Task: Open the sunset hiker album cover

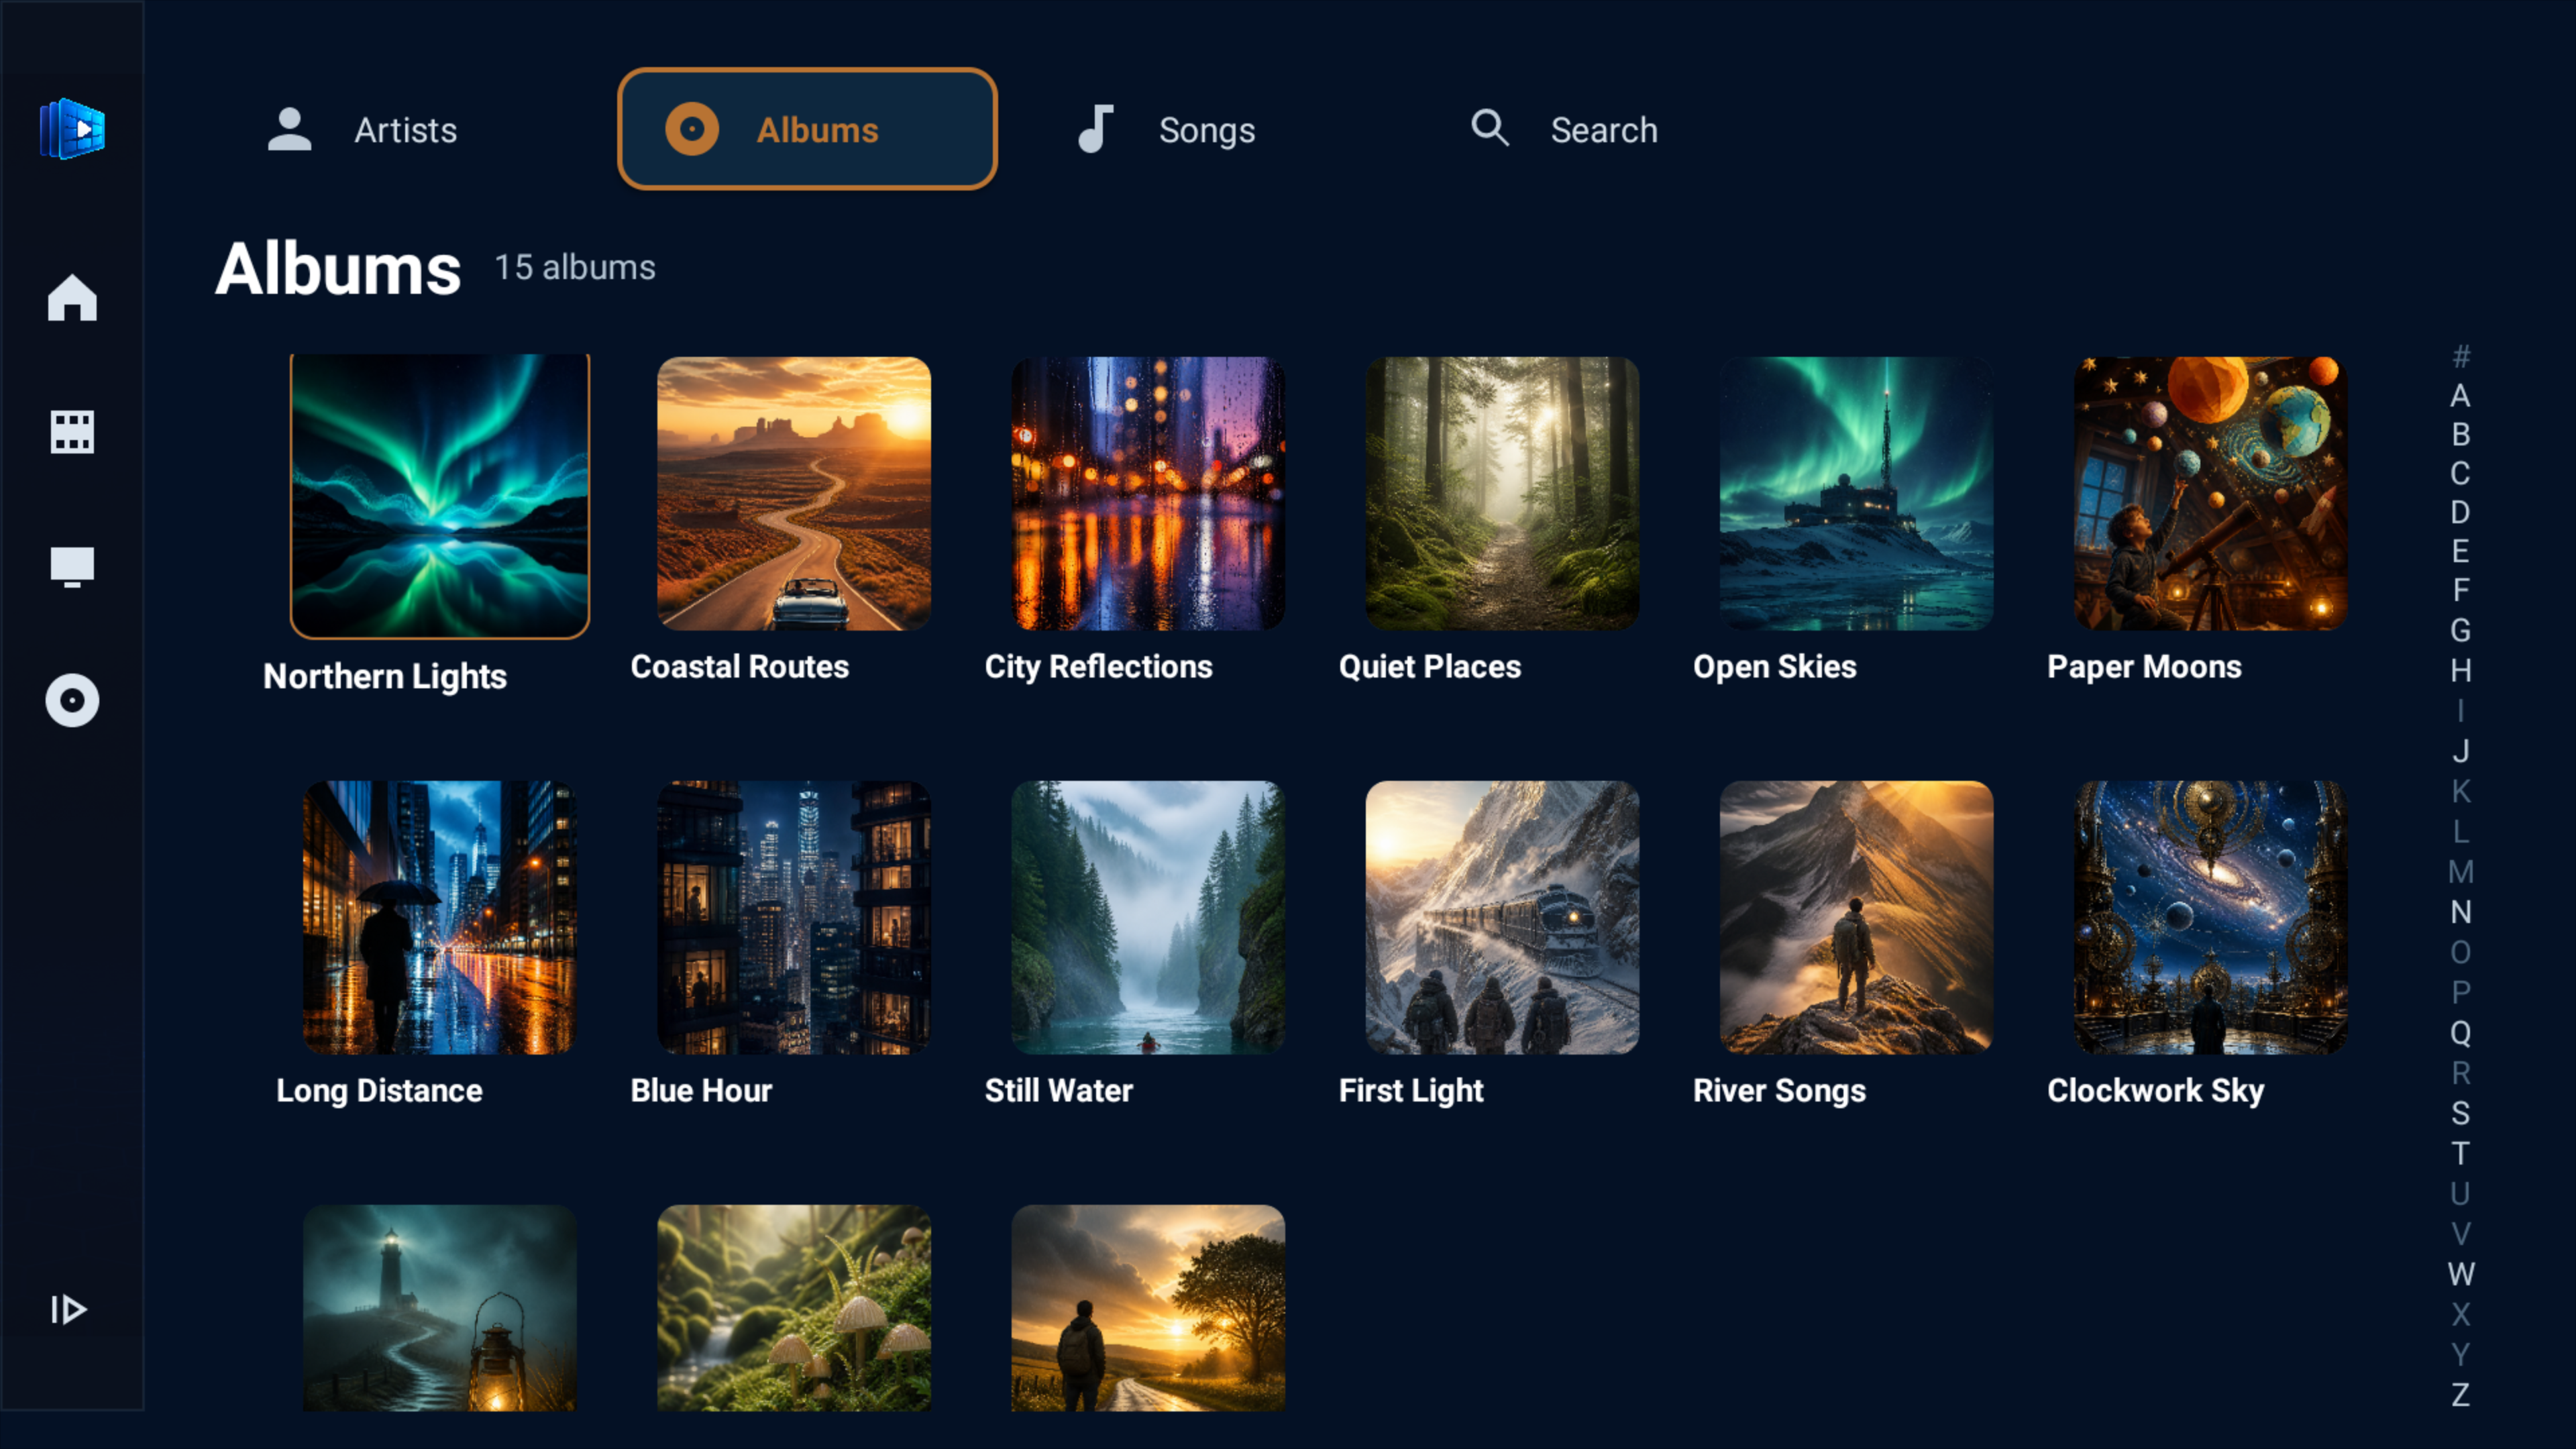Action: (1148, 1308)
